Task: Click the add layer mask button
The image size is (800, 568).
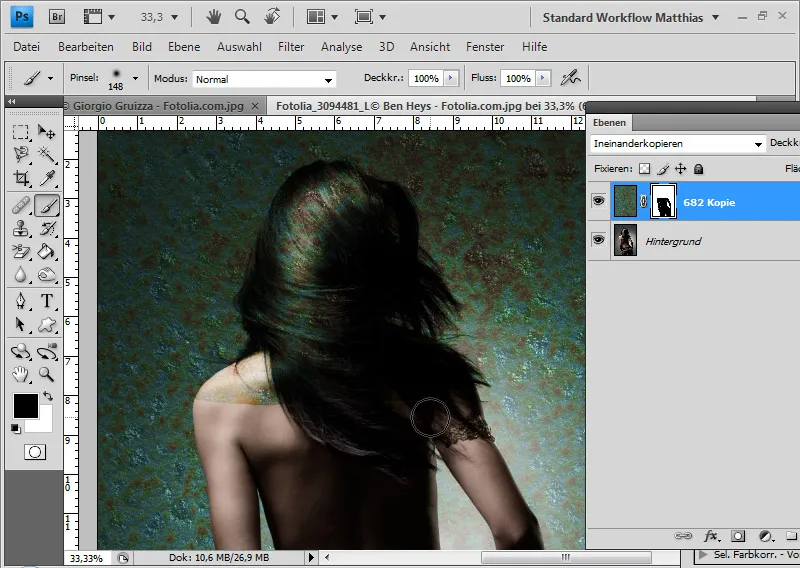Action: (x=738, y=536)
